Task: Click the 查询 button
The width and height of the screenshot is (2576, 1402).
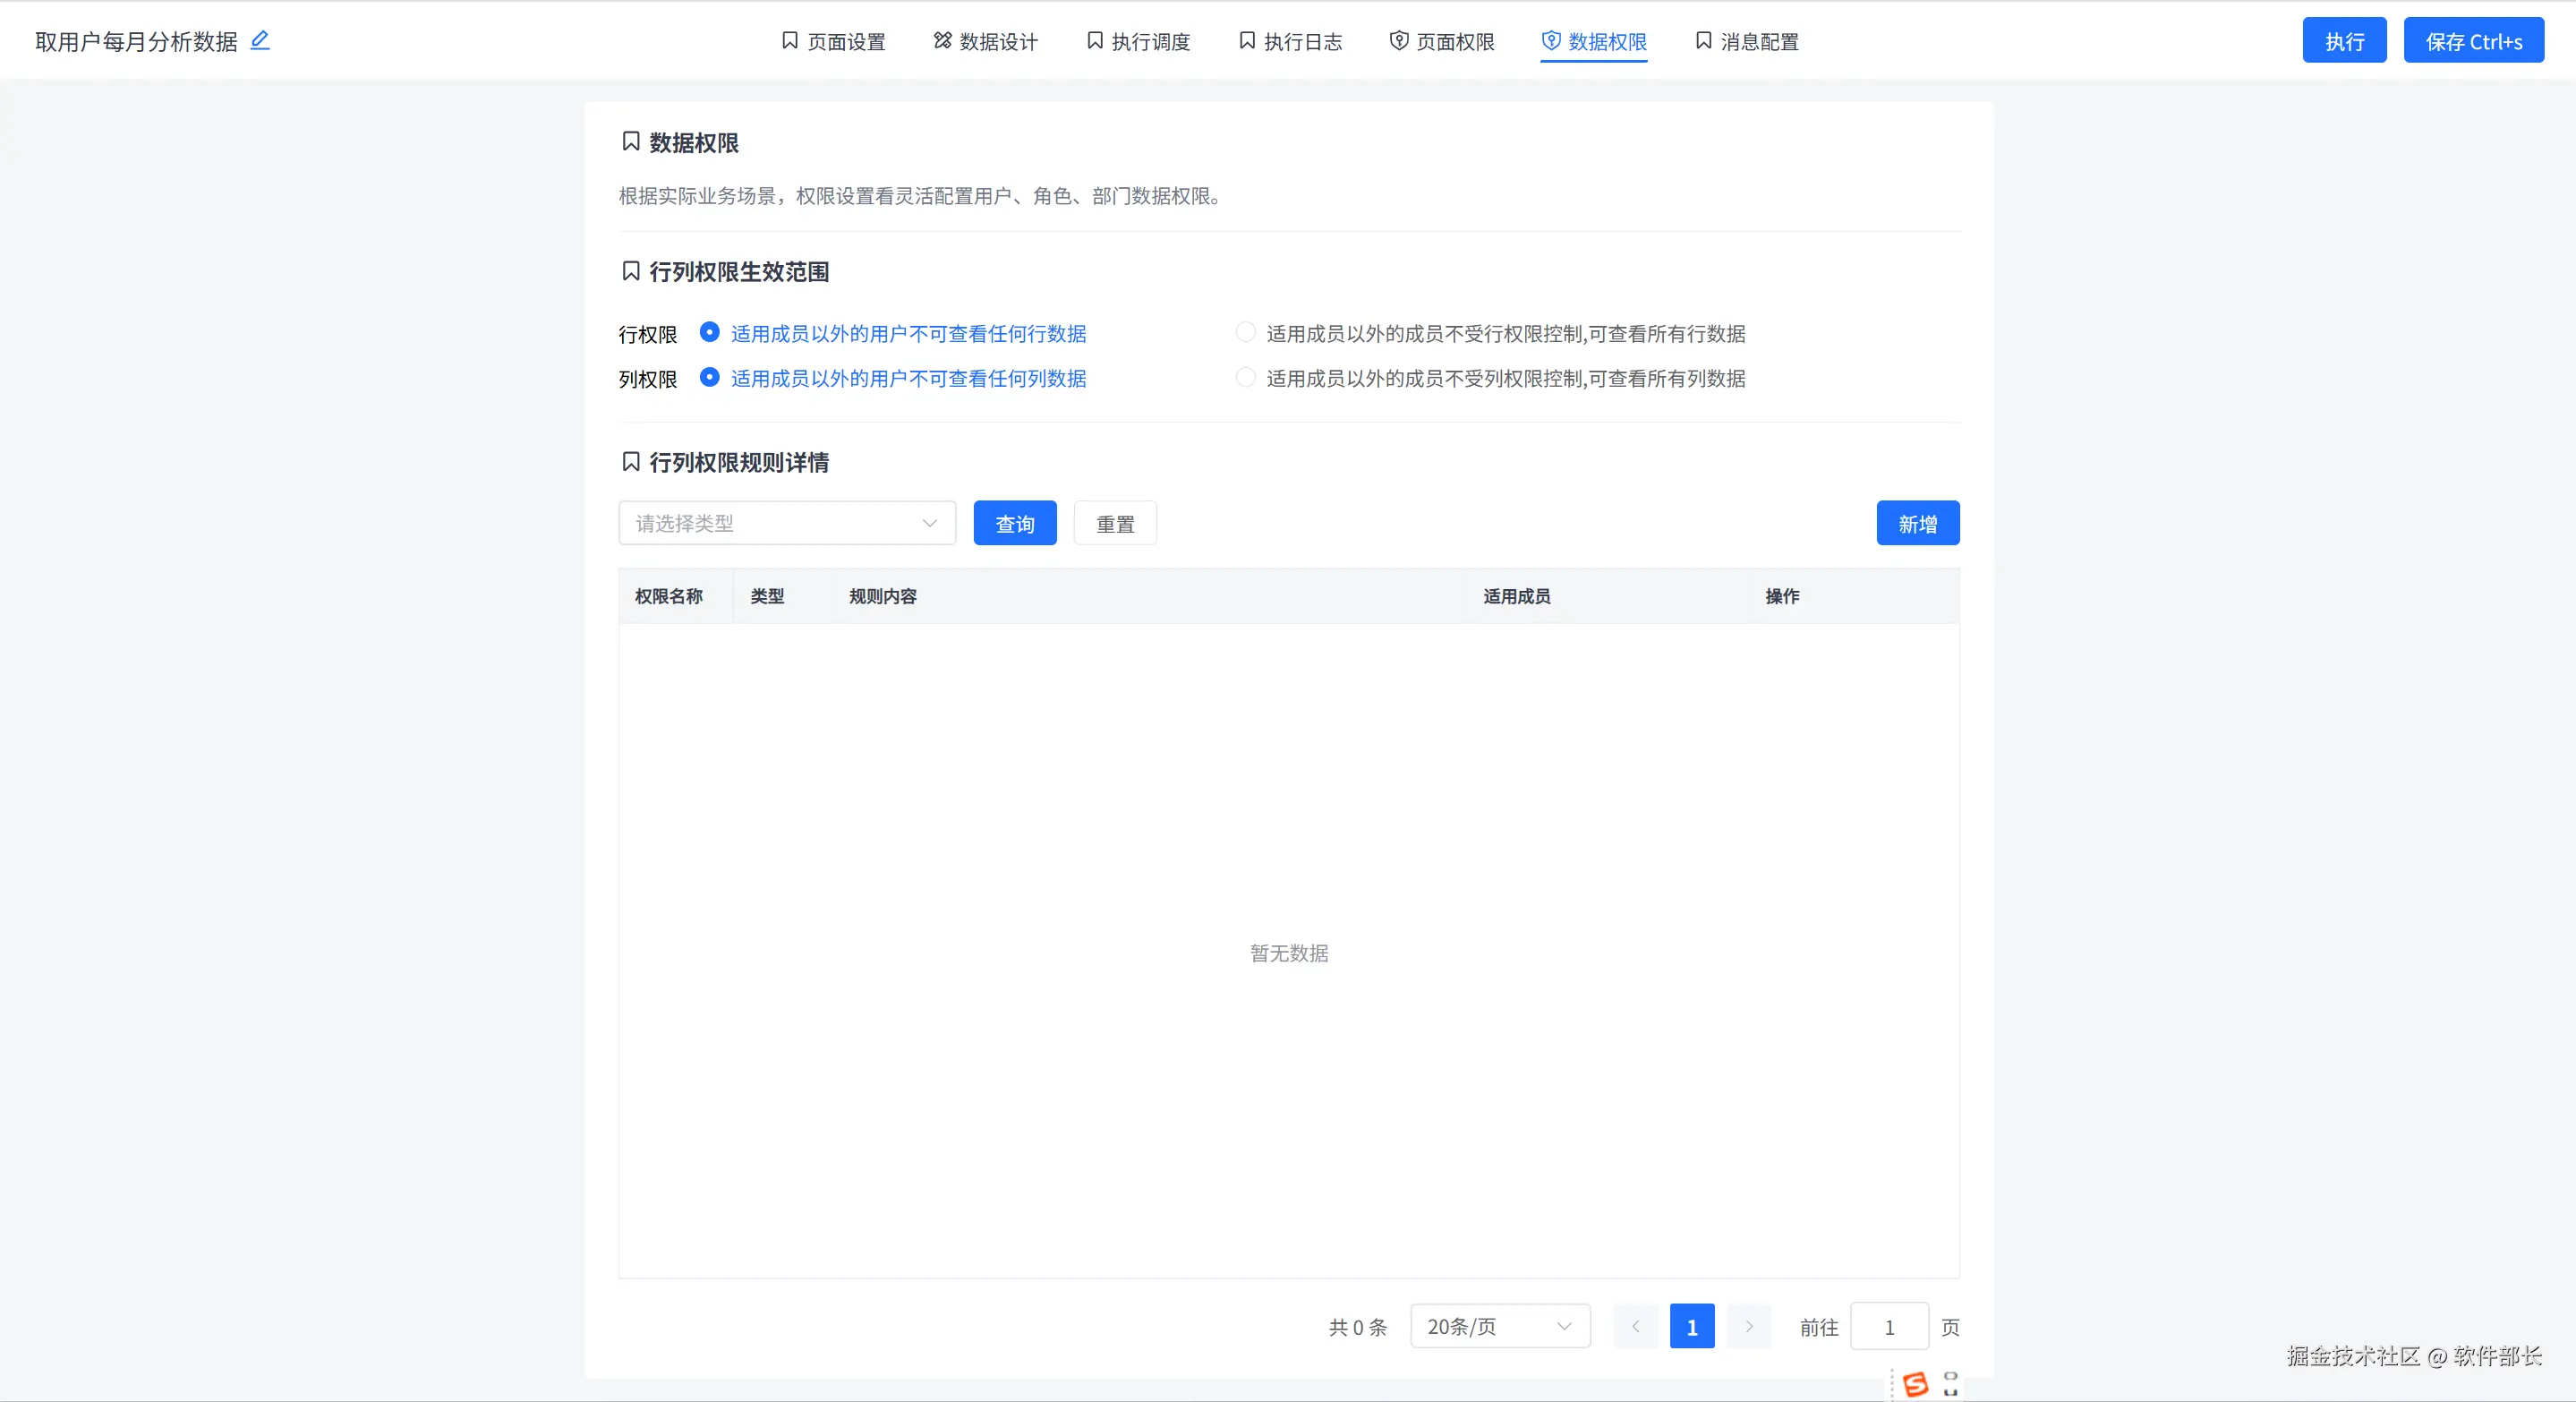Action: tap(1014, 523)
